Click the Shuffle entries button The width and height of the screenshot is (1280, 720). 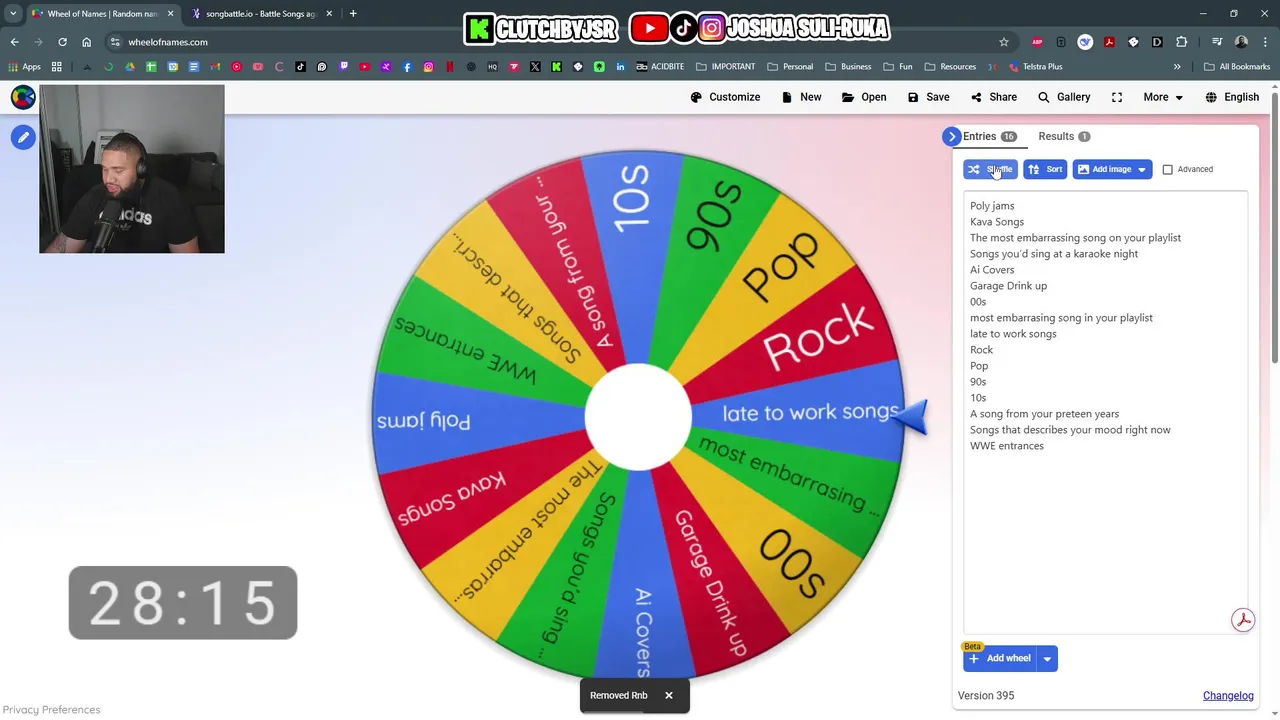(990, 169)
